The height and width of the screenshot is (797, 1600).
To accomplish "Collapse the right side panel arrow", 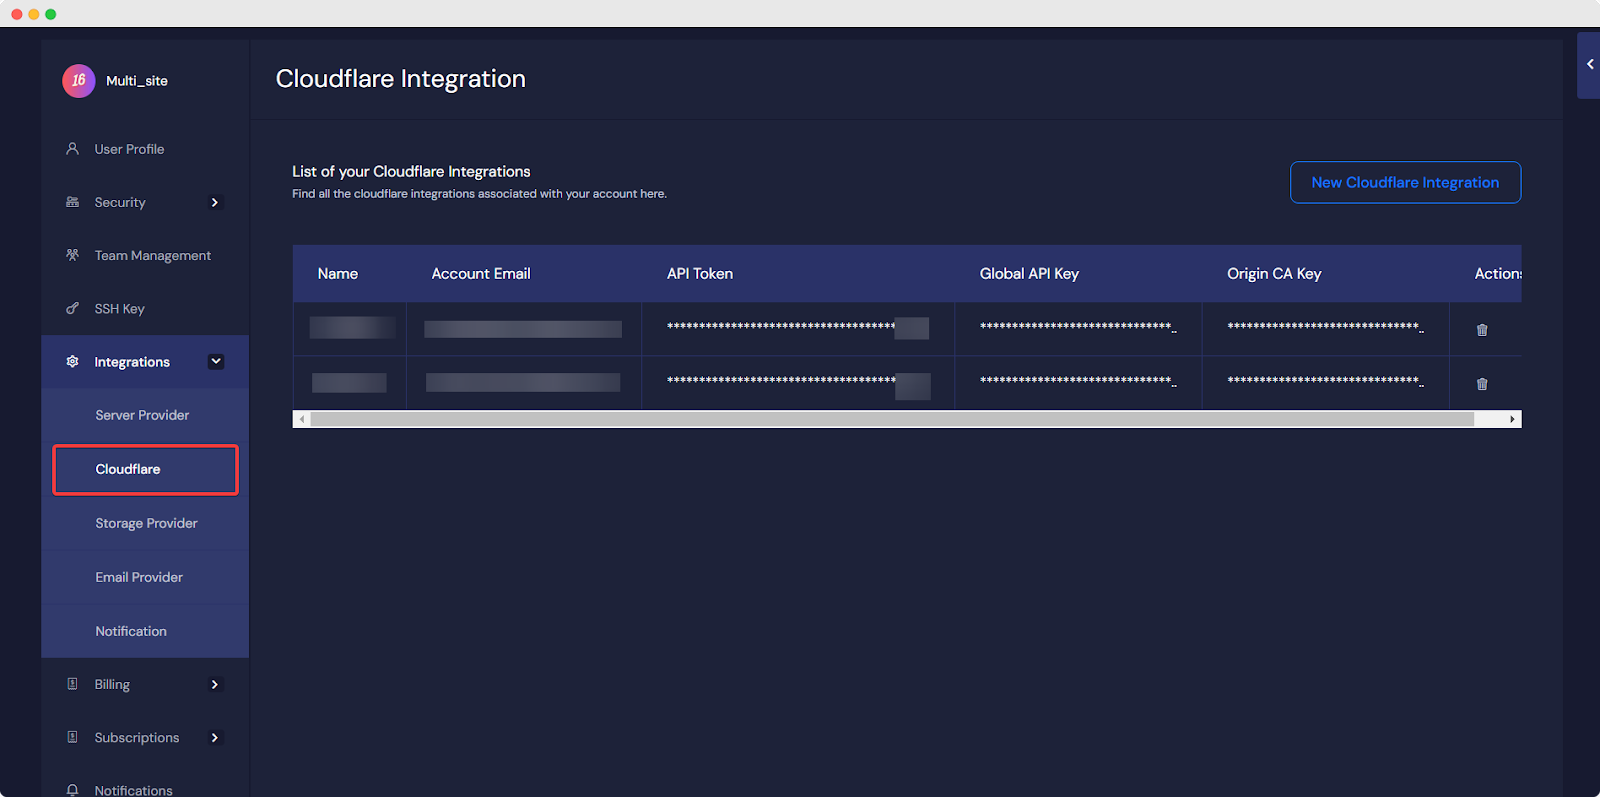I will click(1589, 64).
